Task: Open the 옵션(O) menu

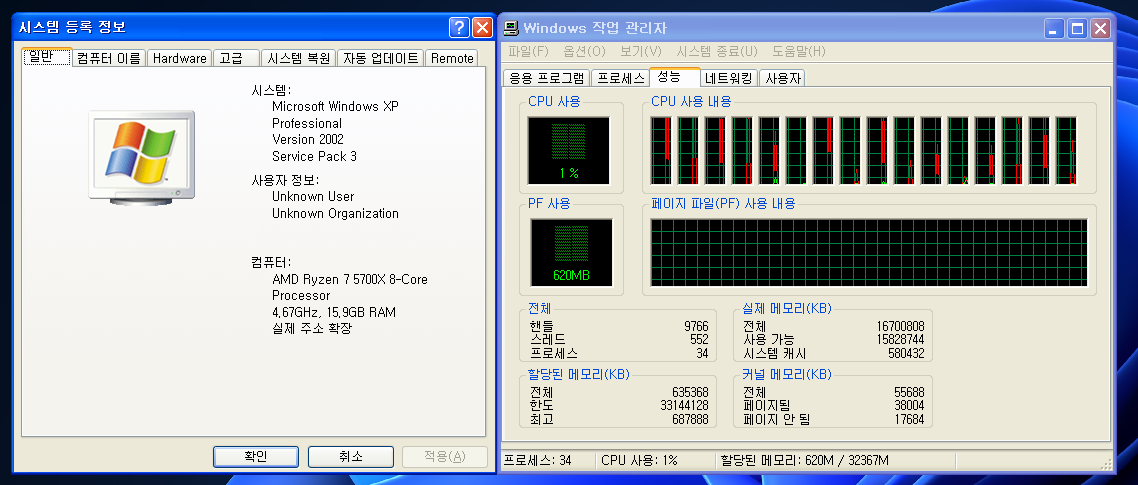Action: [x=584, y=52]
